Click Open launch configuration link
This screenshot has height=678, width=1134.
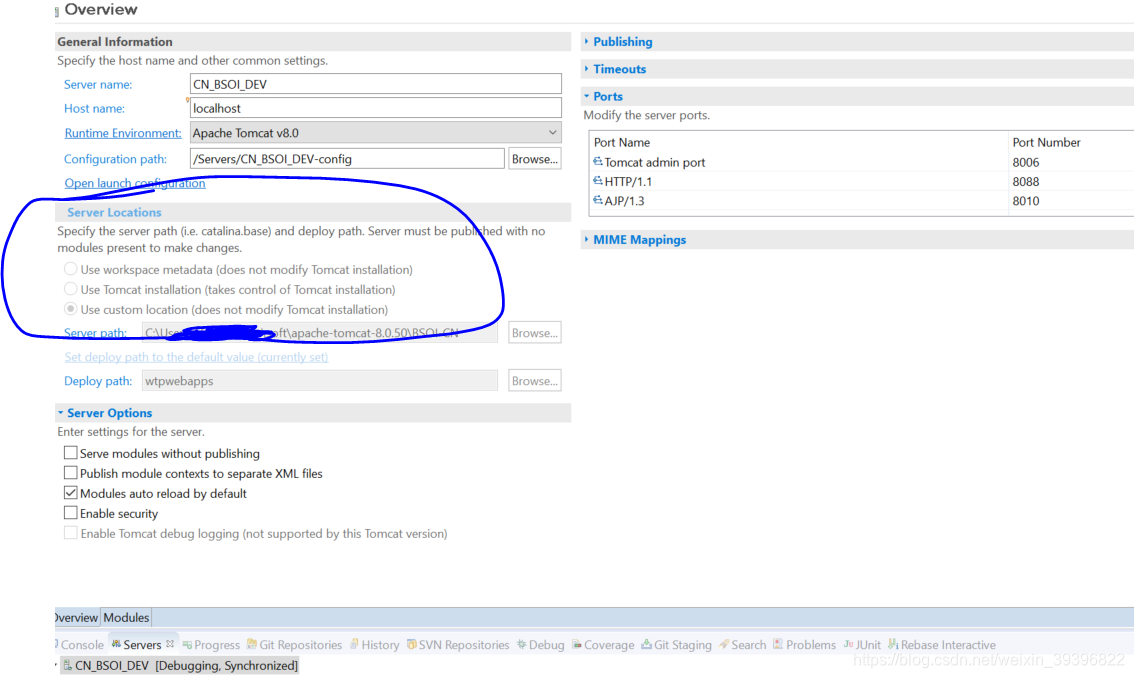pos(135,183)
